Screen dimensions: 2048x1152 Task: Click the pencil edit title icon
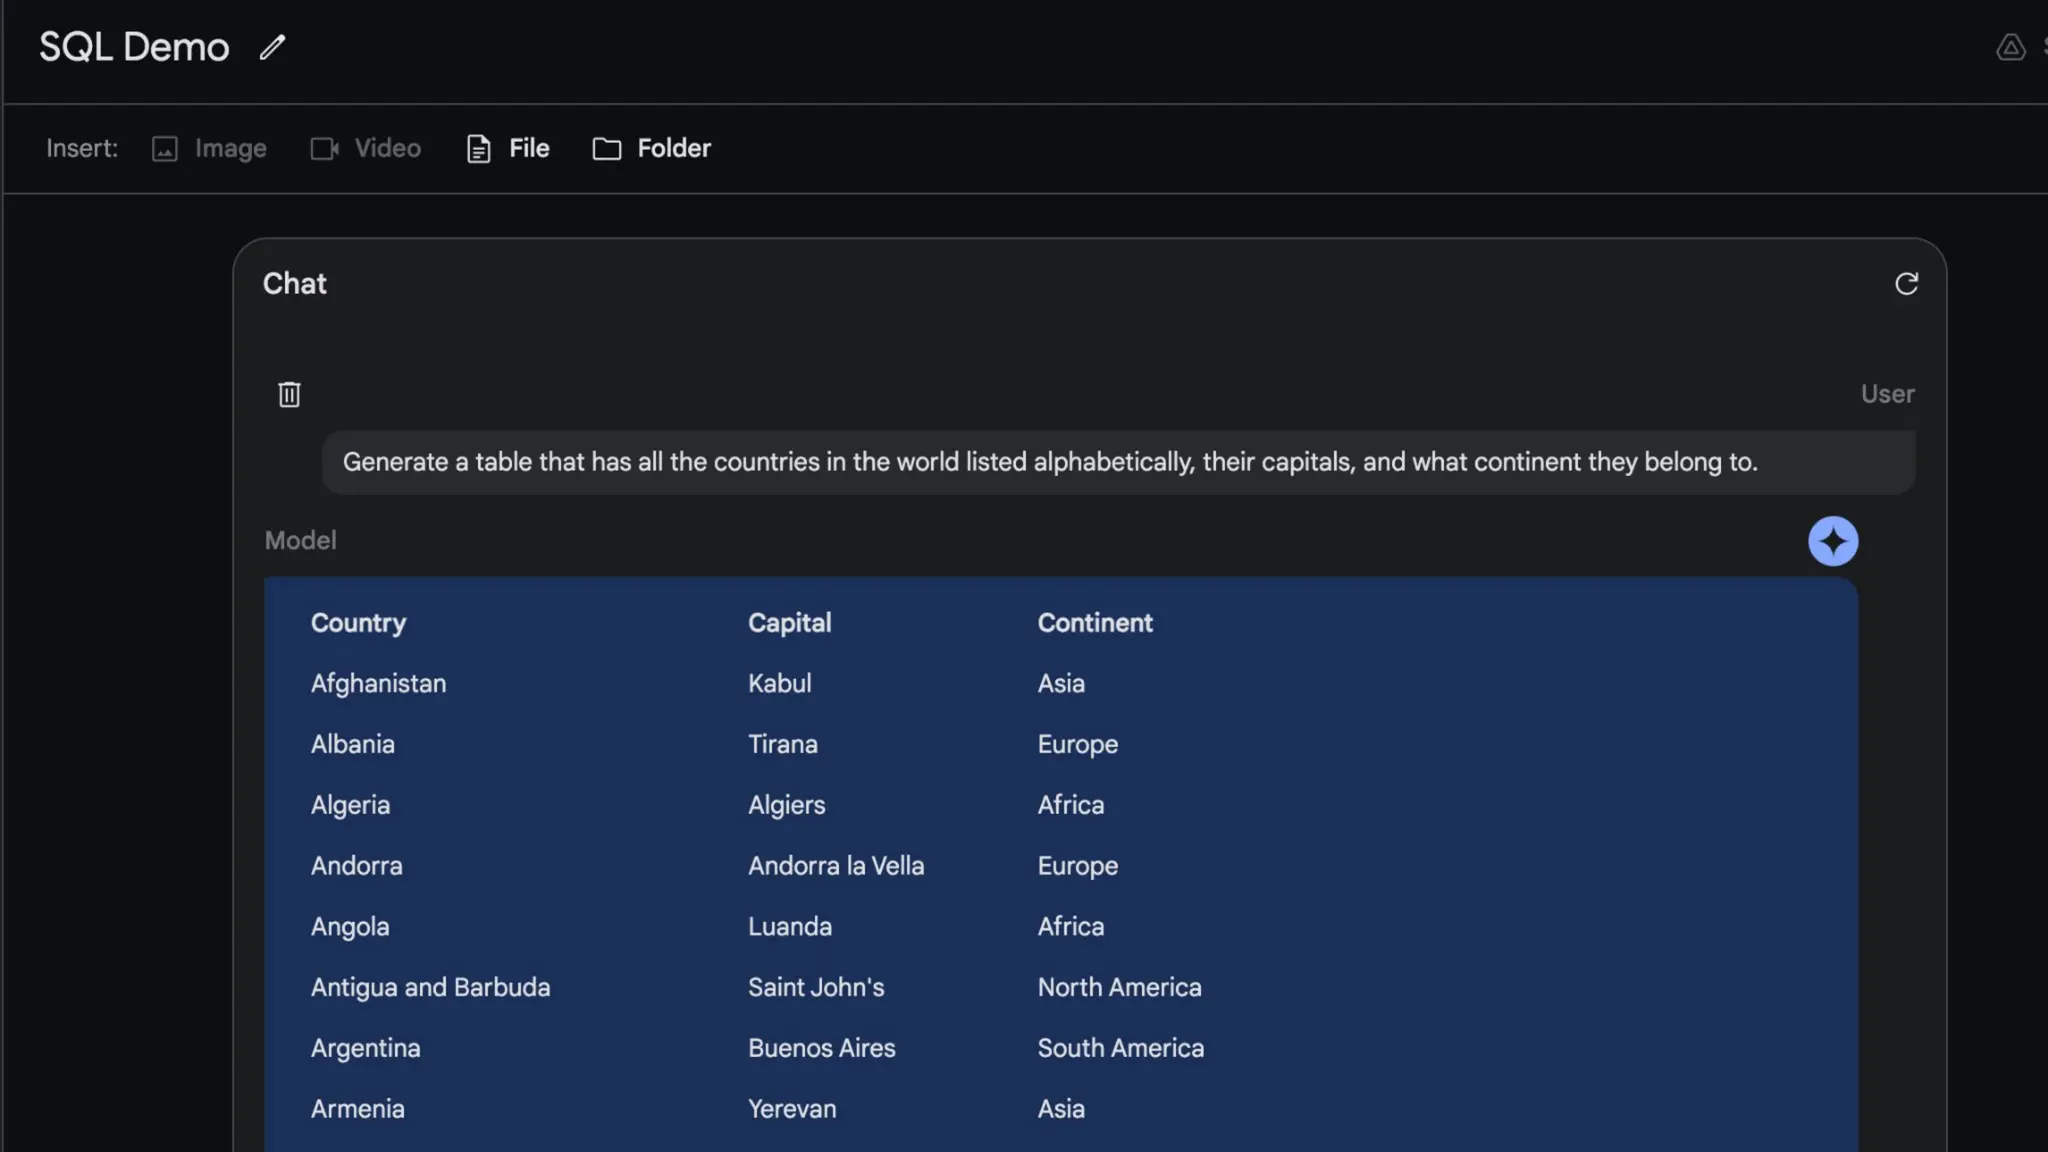(x=272, y=47)
